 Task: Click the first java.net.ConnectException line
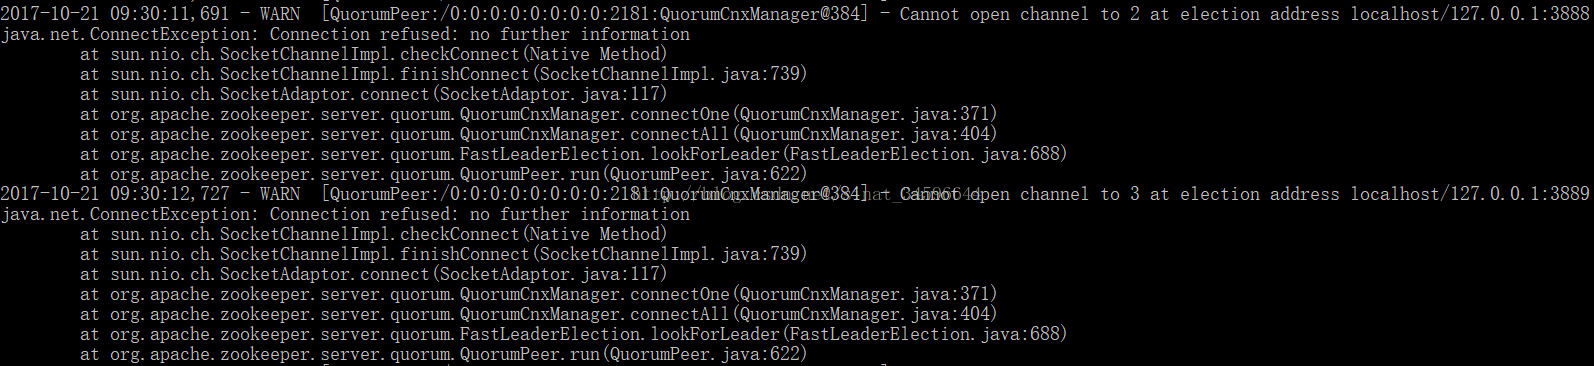tap(345, 34)
